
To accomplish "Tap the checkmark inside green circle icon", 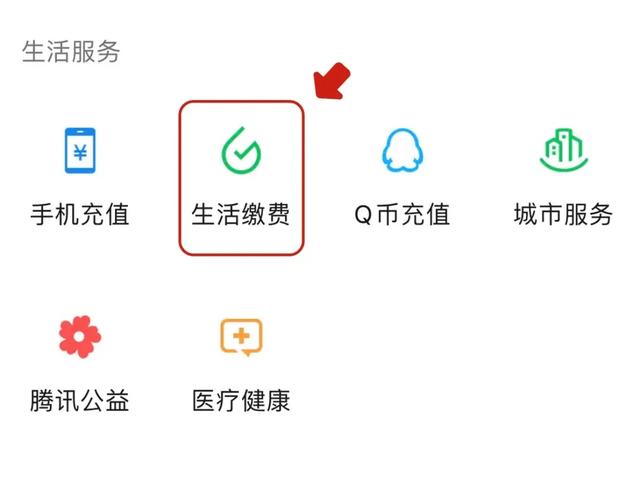I will click(241, 153).
